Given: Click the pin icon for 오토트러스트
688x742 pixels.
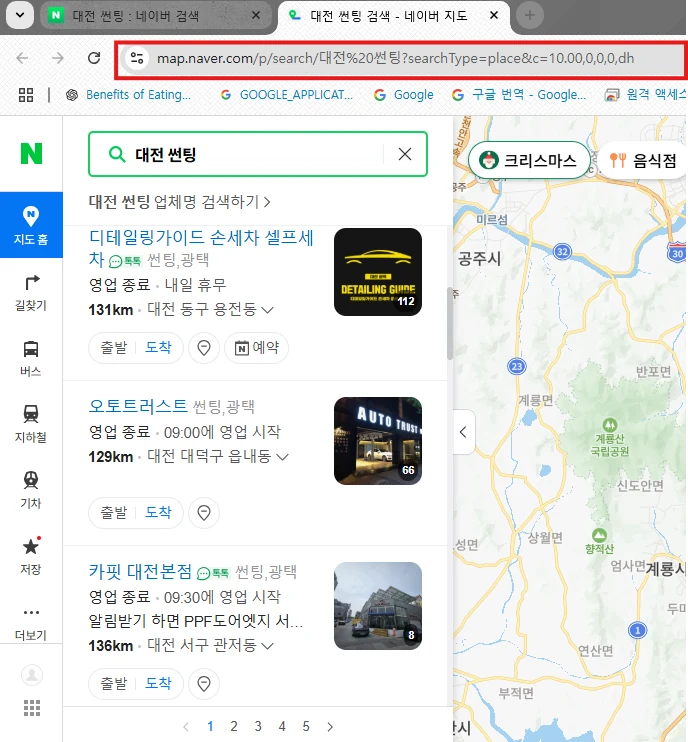Looking at the screenshot, I should pyautogui.click(x=204, y=512).
